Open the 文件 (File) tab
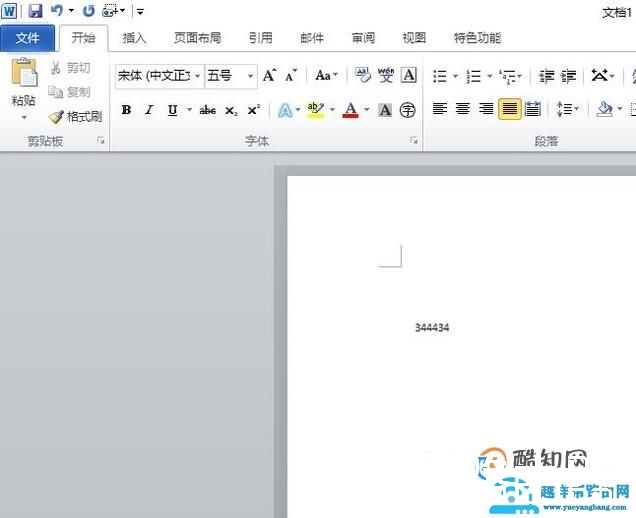Image resolution: width=636 pixels, height=518 pixels. 28,38
